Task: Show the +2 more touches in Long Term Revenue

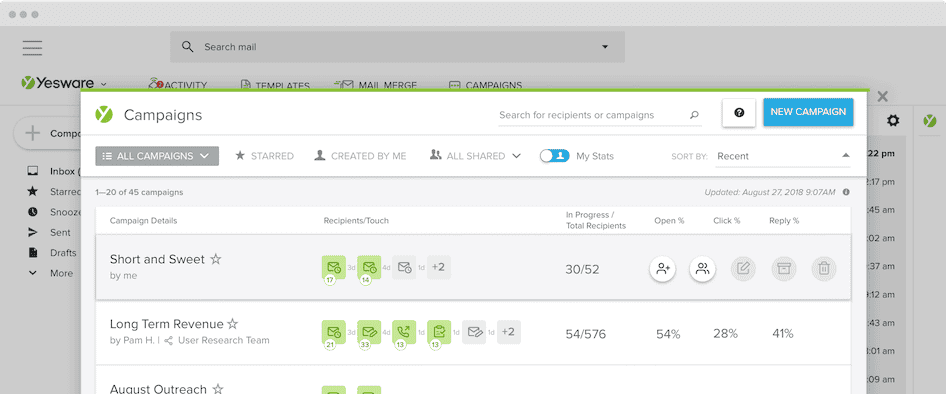Action: pos(509,332)
